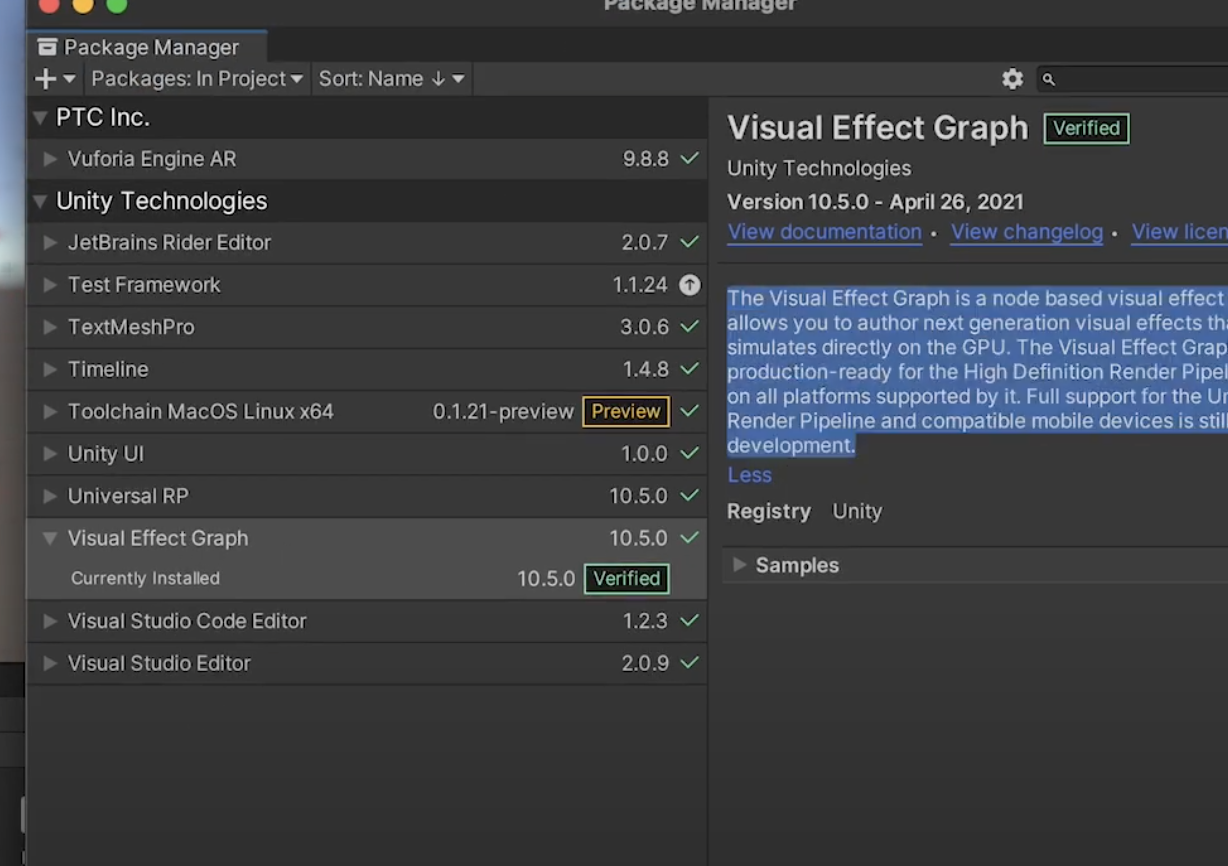Open the add package plus menu

pos(55,79)
